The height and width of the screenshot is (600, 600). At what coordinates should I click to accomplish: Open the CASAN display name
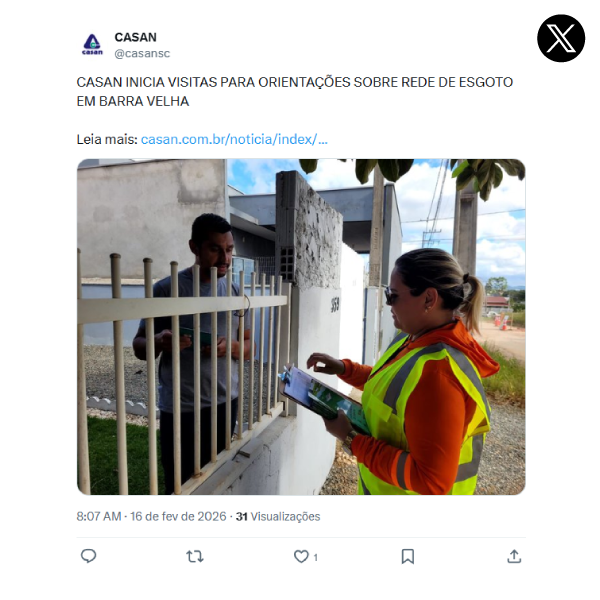135,37
